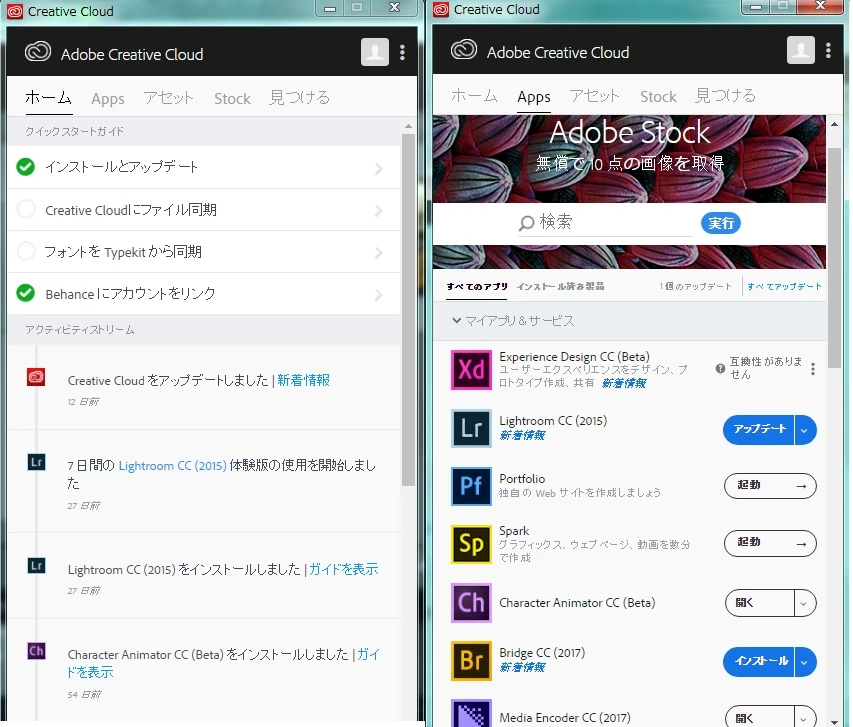Click the magnifier icon in Adobe Stock search
Screen dimensions: 853x727
tap(526, 223)
